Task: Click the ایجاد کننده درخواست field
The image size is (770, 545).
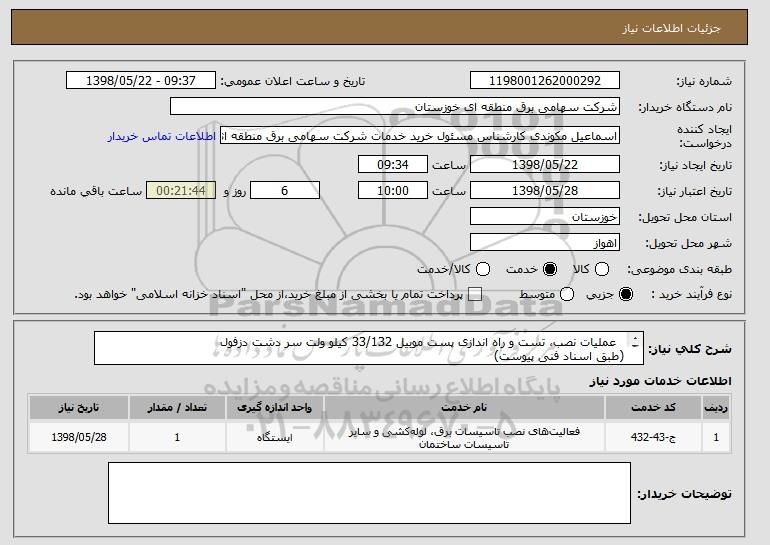Action: (x=420, y=136)
